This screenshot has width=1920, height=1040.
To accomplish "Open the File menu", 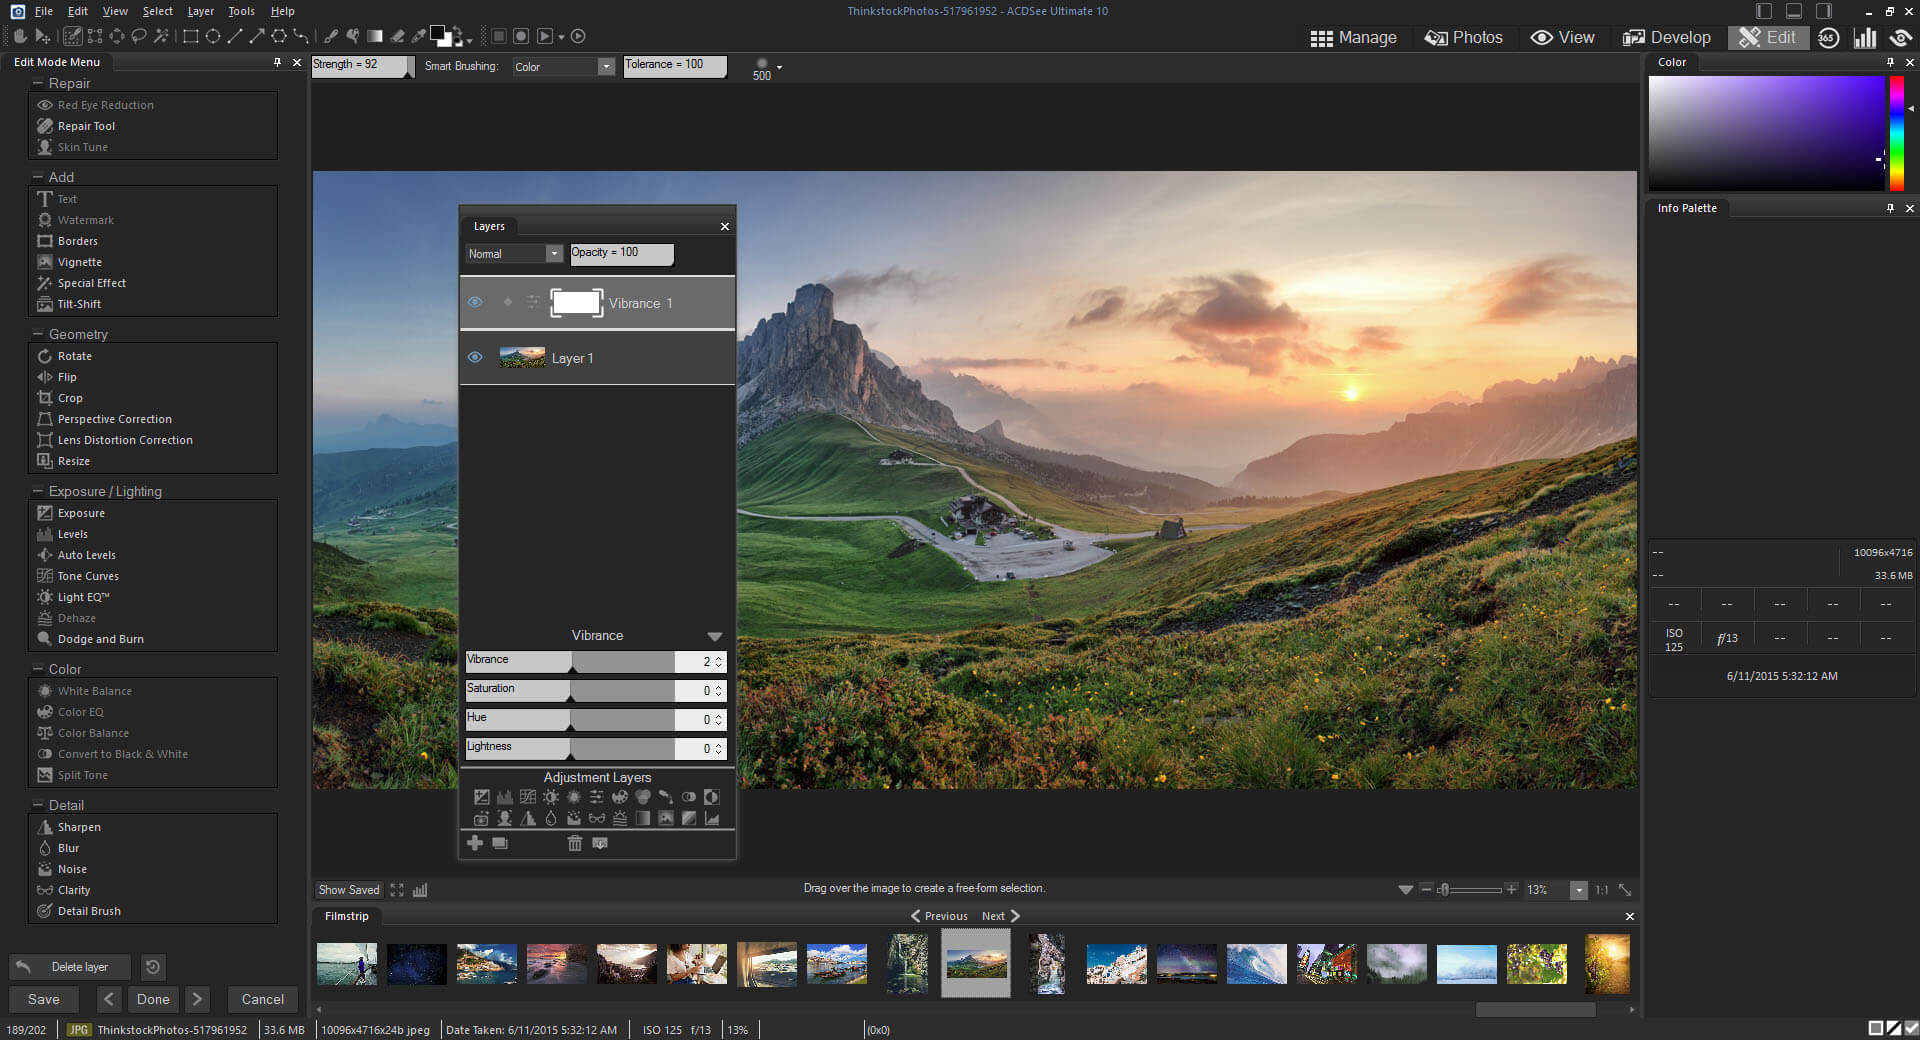I will 44,11.
